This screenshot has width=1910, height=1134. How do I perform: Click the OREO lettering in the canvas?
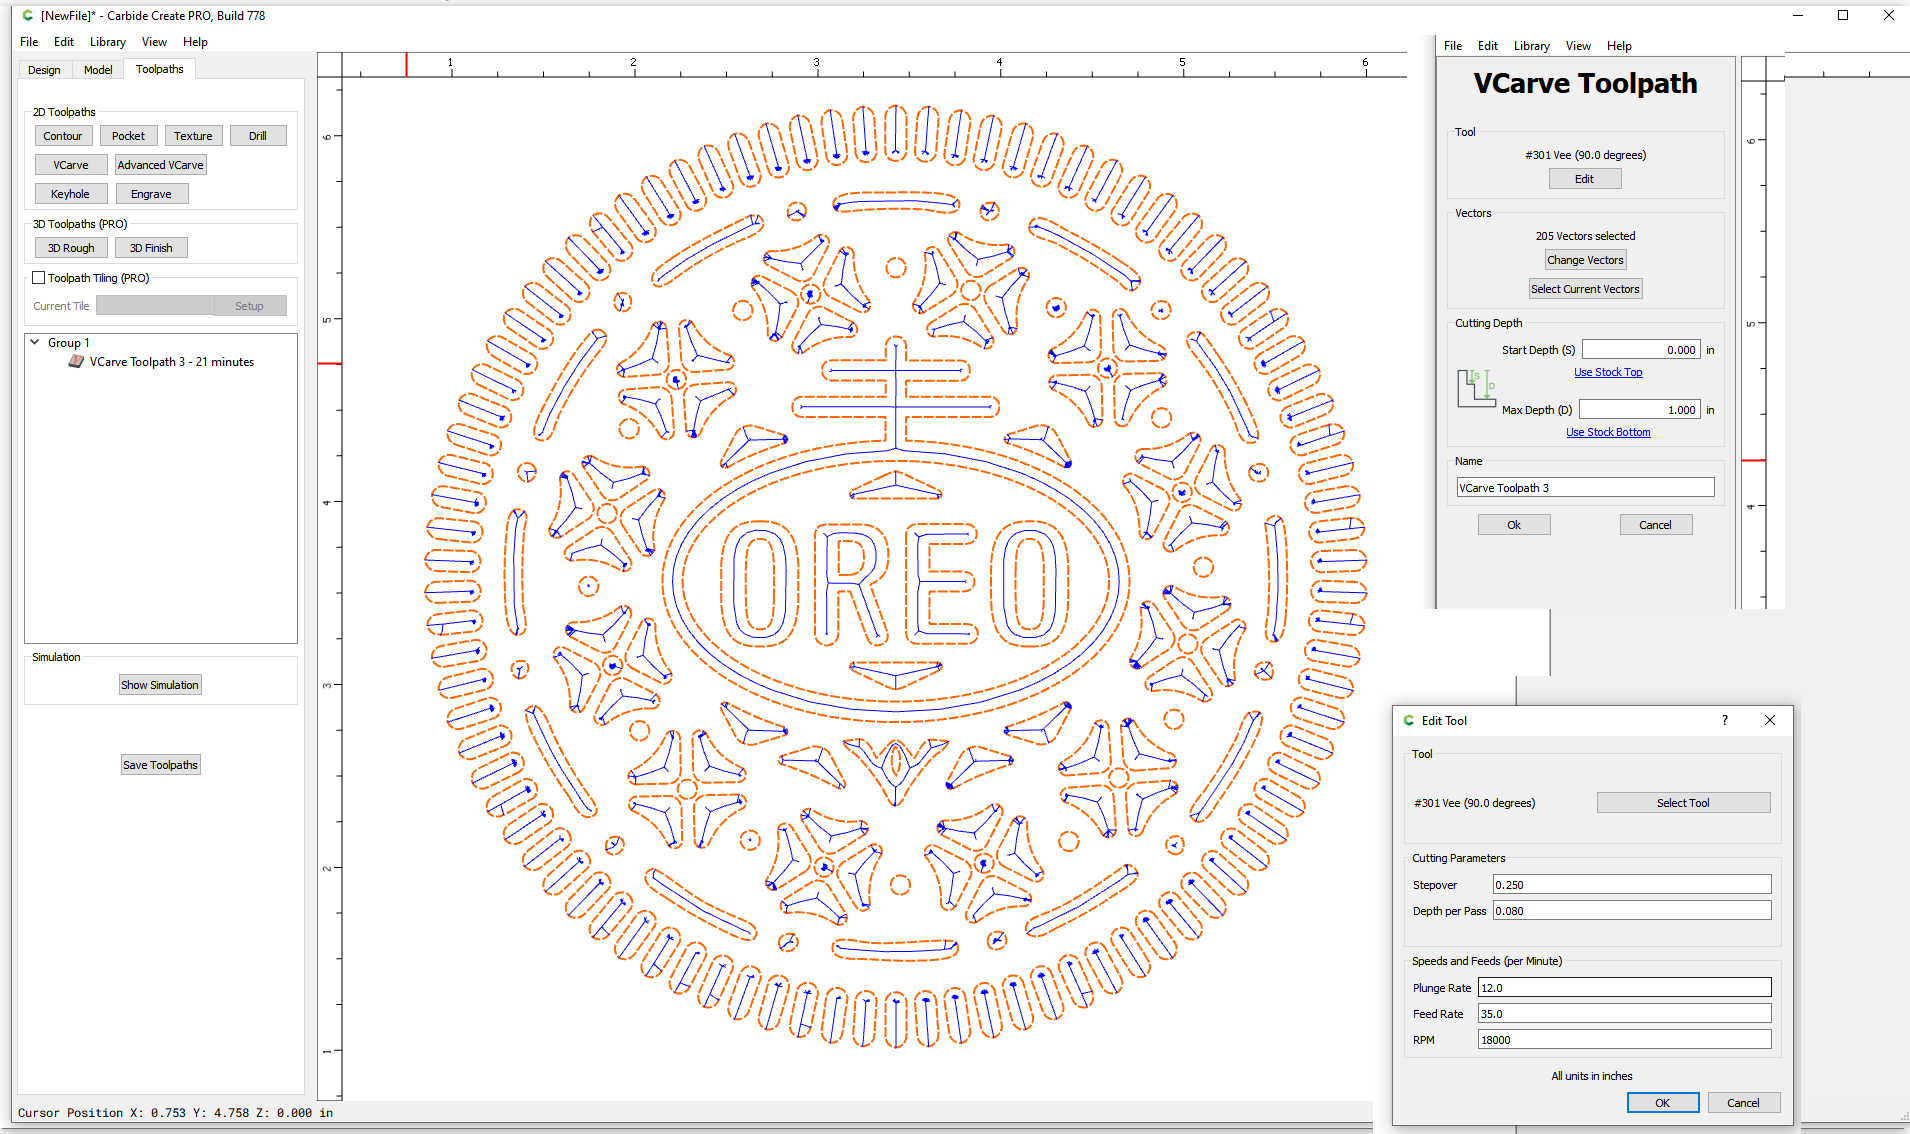(x=895, y=583)
